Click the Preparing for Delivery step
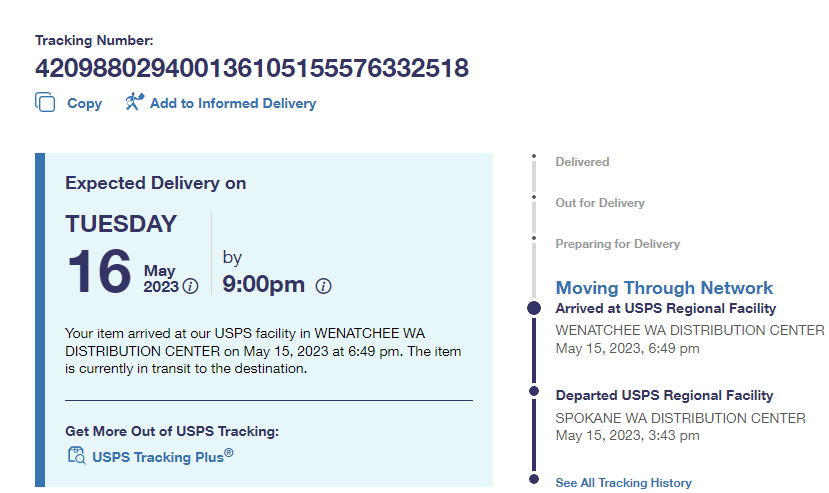This screenshot has width=829, height=493. pyautogui.click(x=617, y=244)
